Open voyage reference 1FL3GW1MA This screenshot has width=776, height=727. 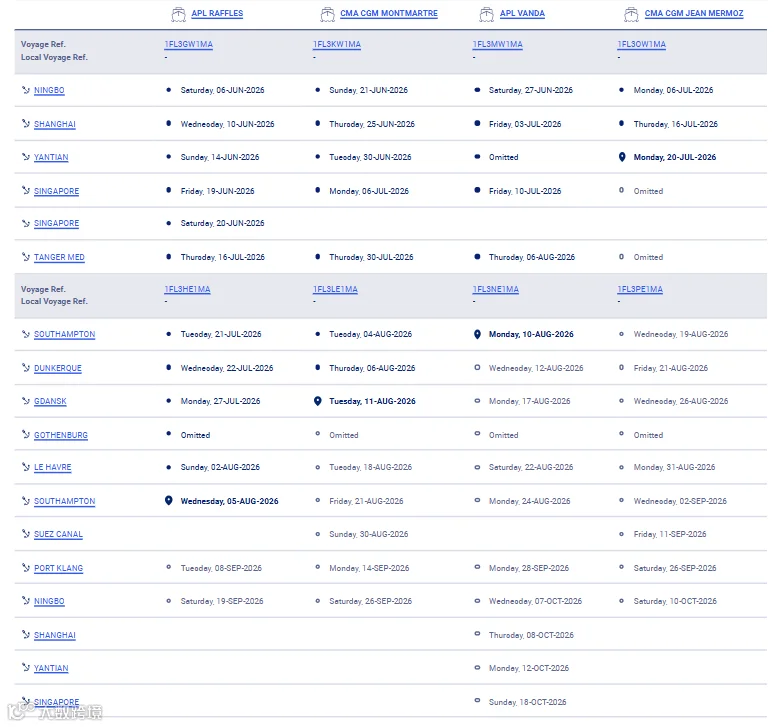click(x=189, y=44)
